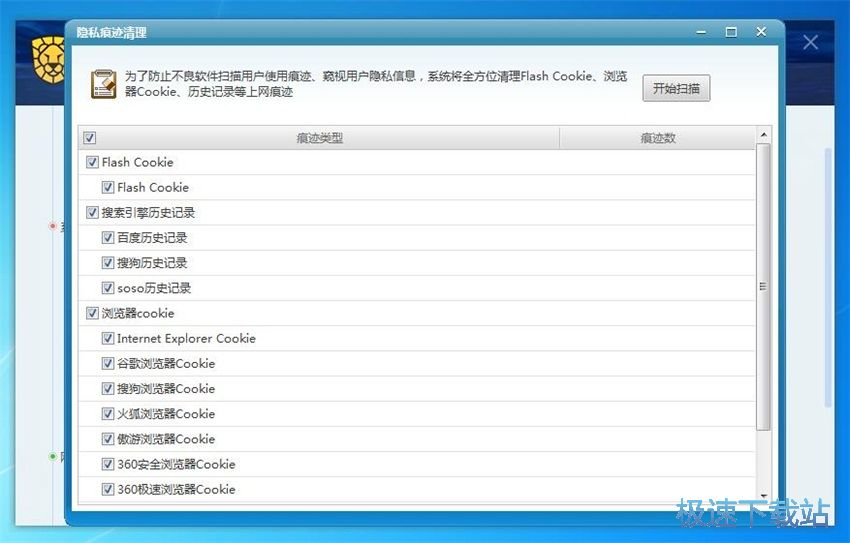Select the 搜索引擎历史记录 row label

point(148,212)
